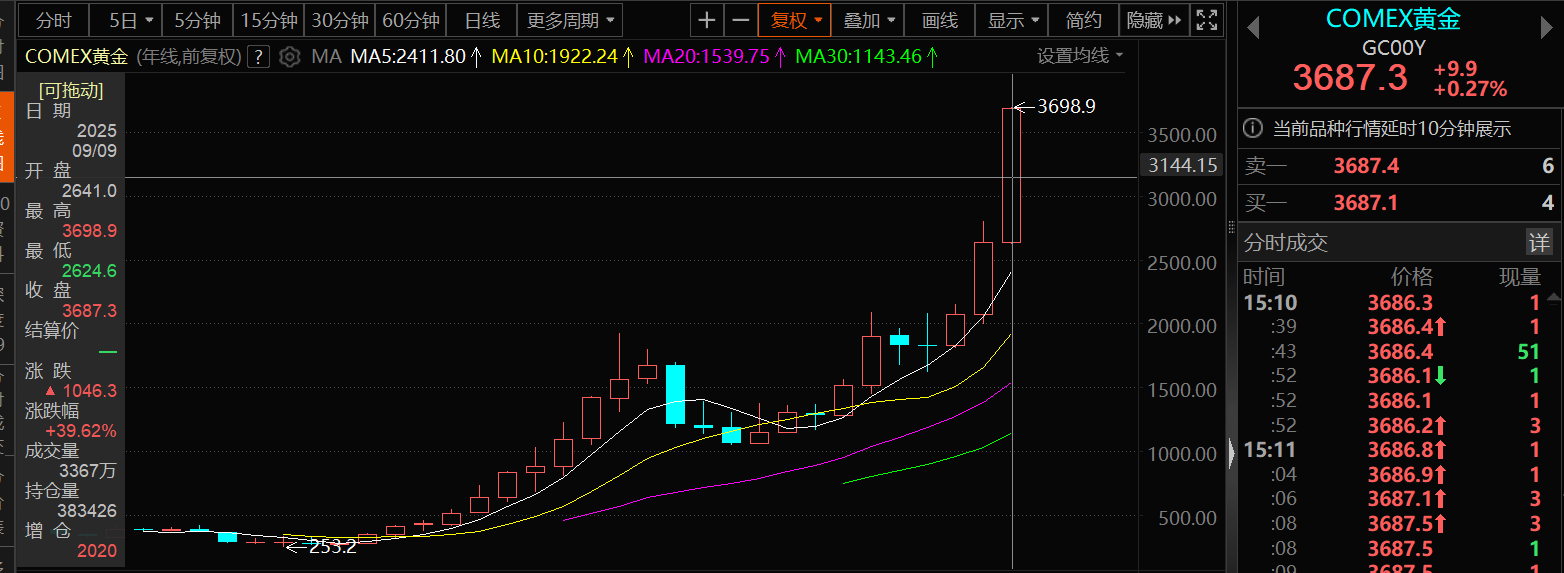This screenshot has height=573, width=1564.
Task: Click the delayed quote info icon
Action: coord(1253,128)
